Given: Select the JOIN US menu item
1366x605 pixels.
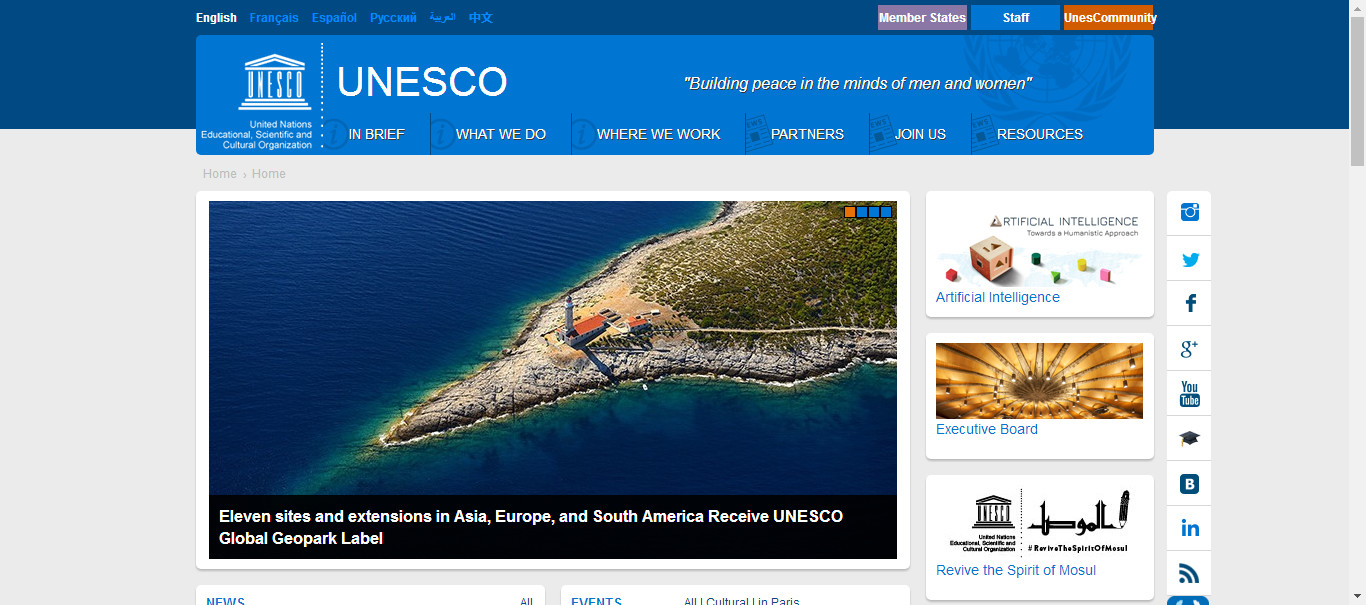Looking at the screenshot, I should [x=920, y=134].
